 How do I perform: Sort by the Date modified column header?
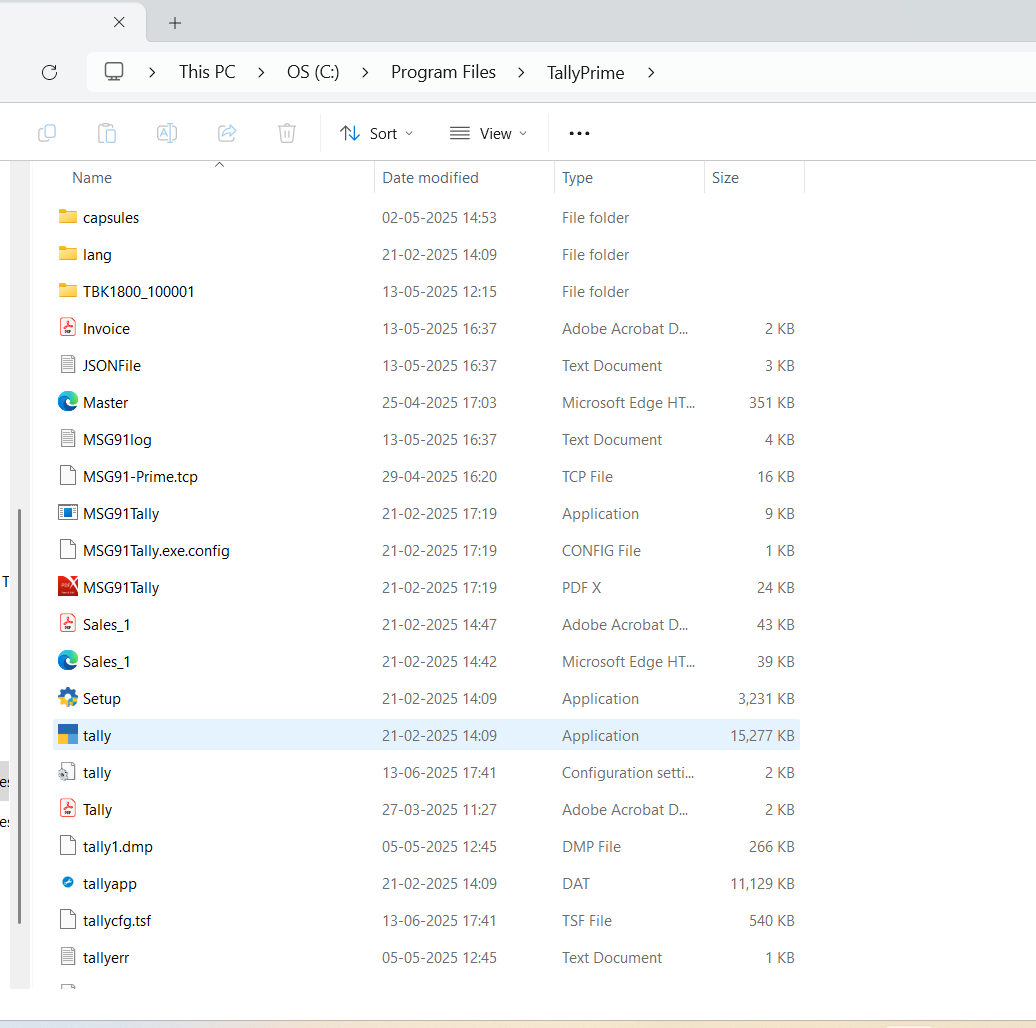(430, 178)
